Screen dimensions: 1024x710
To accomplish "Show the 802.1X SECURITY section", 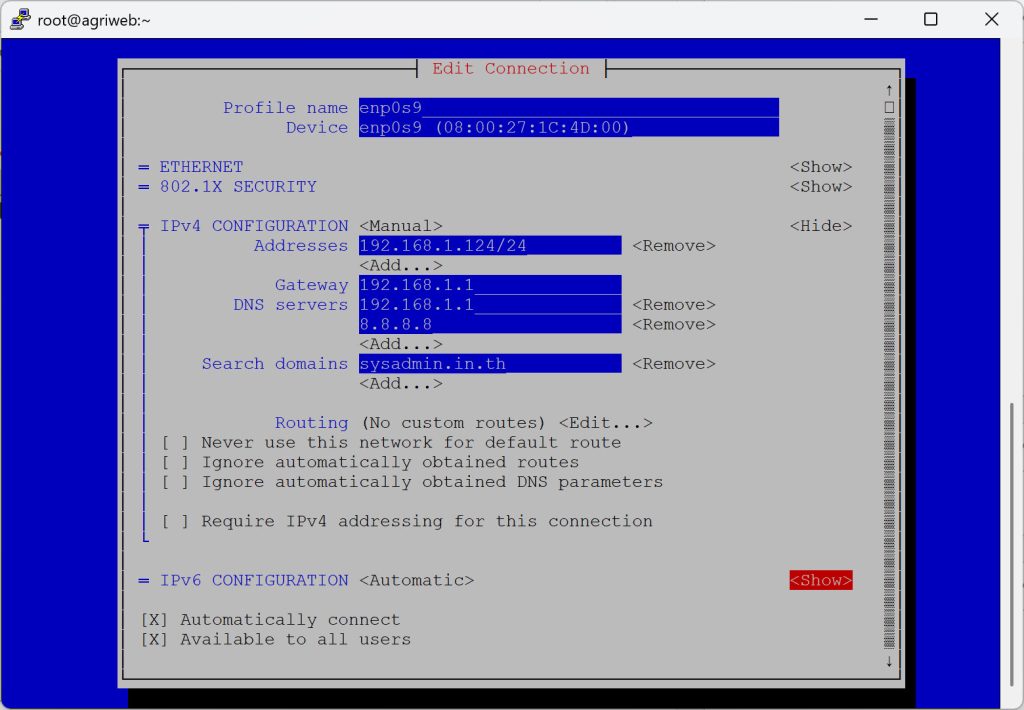I will click(x=820, y=187).
